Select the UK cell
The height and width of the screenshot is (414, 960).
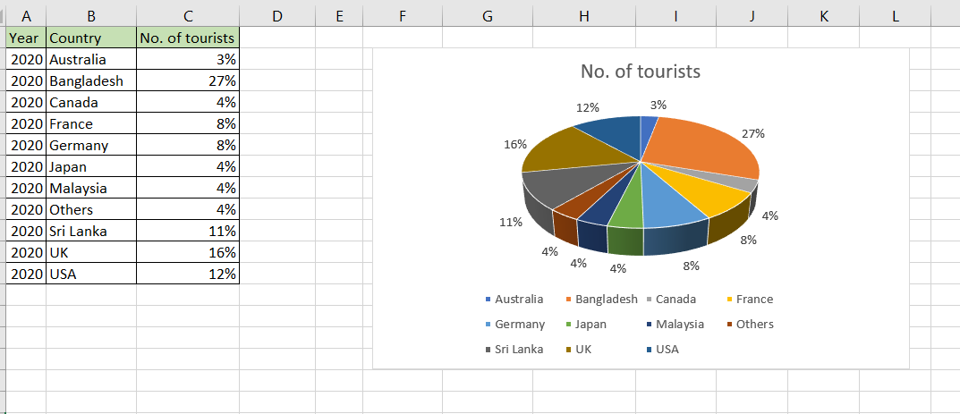(91, 252)
